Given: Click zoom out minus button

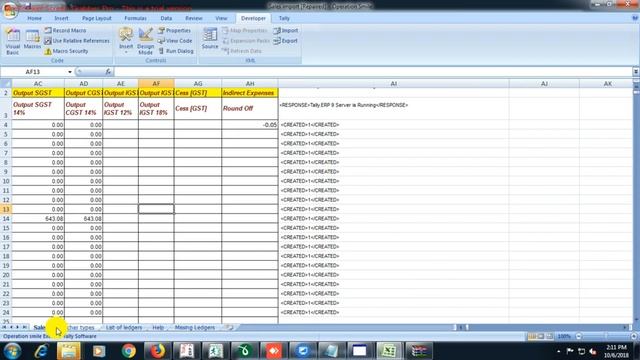Looking at the screenshot, I should point(578,336).
